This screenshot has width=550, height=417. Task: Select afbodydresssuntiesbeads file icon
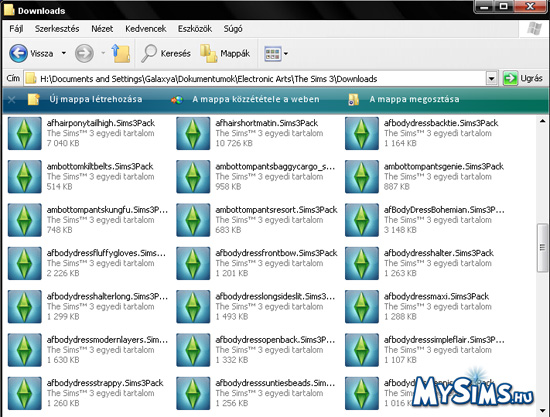193,393
